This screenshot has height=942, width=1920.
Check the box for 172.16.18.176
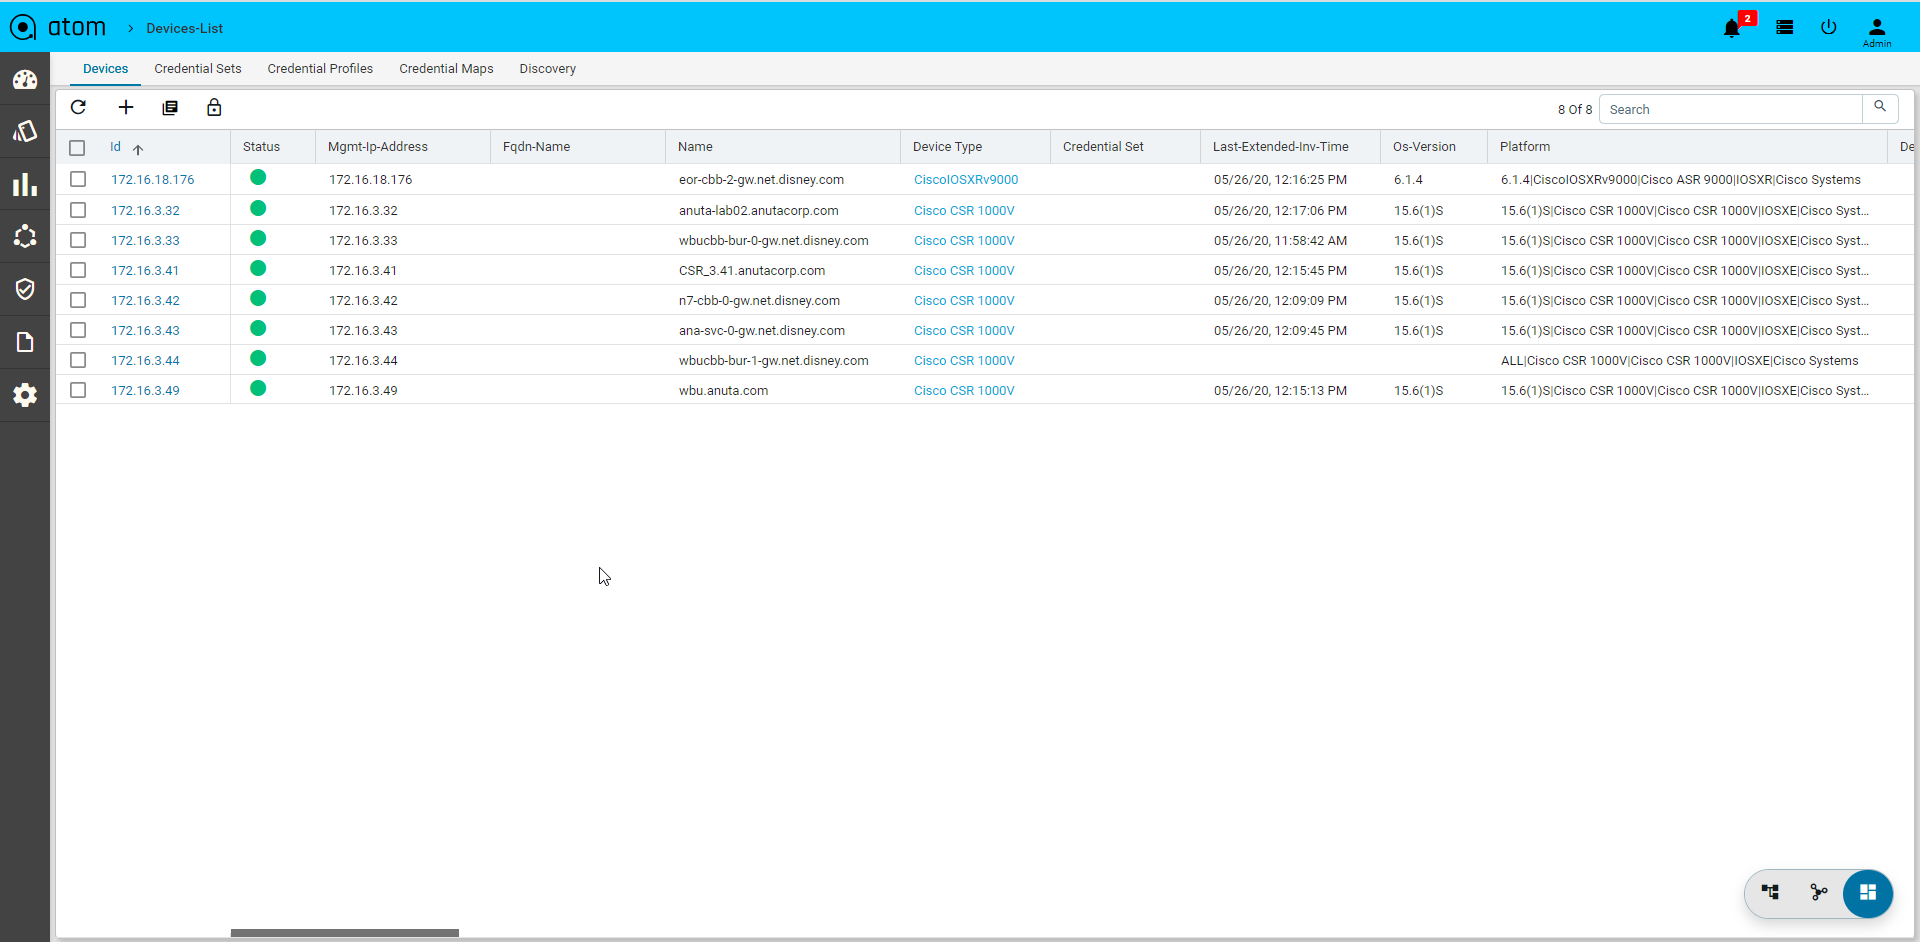click(x=78, y=179)
